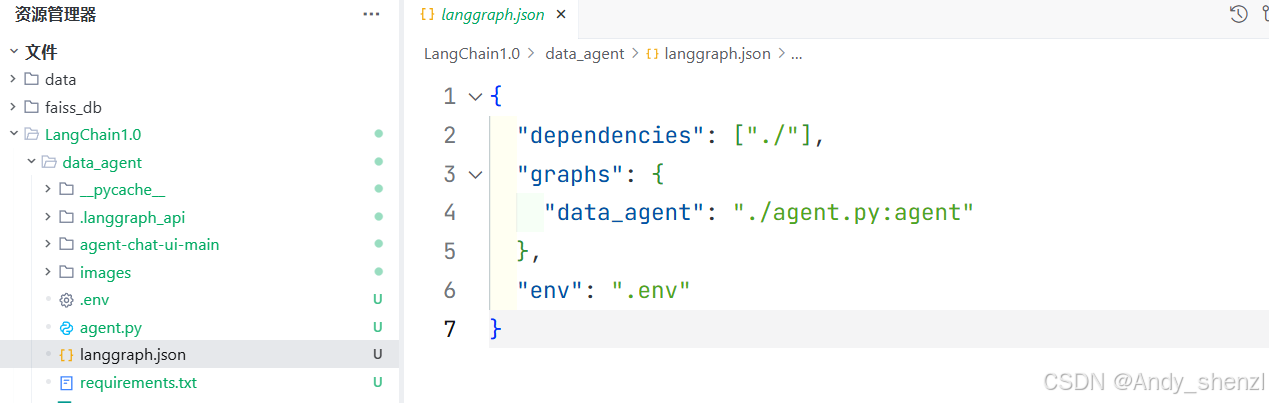
Task: Select the __pycache__ folder name
Action: tap(122, 189)
